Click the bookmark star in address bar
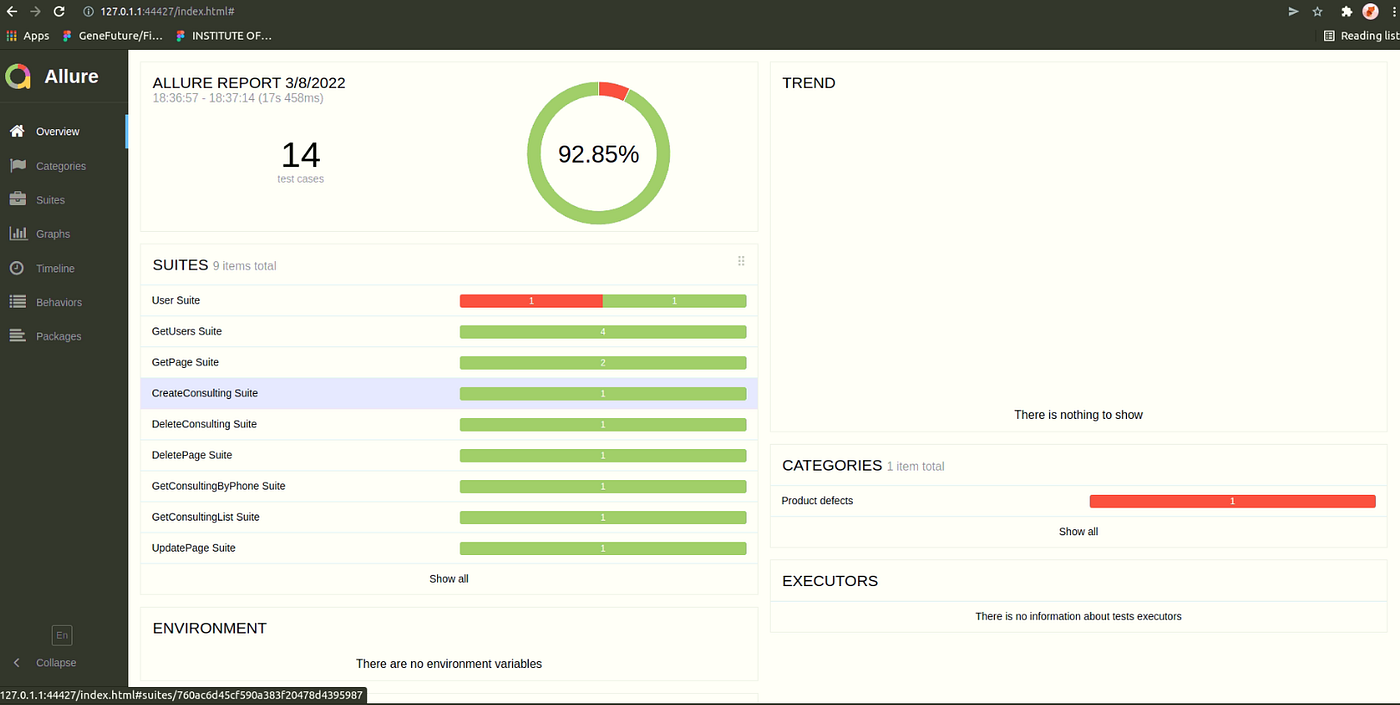 pos(1317,11)
